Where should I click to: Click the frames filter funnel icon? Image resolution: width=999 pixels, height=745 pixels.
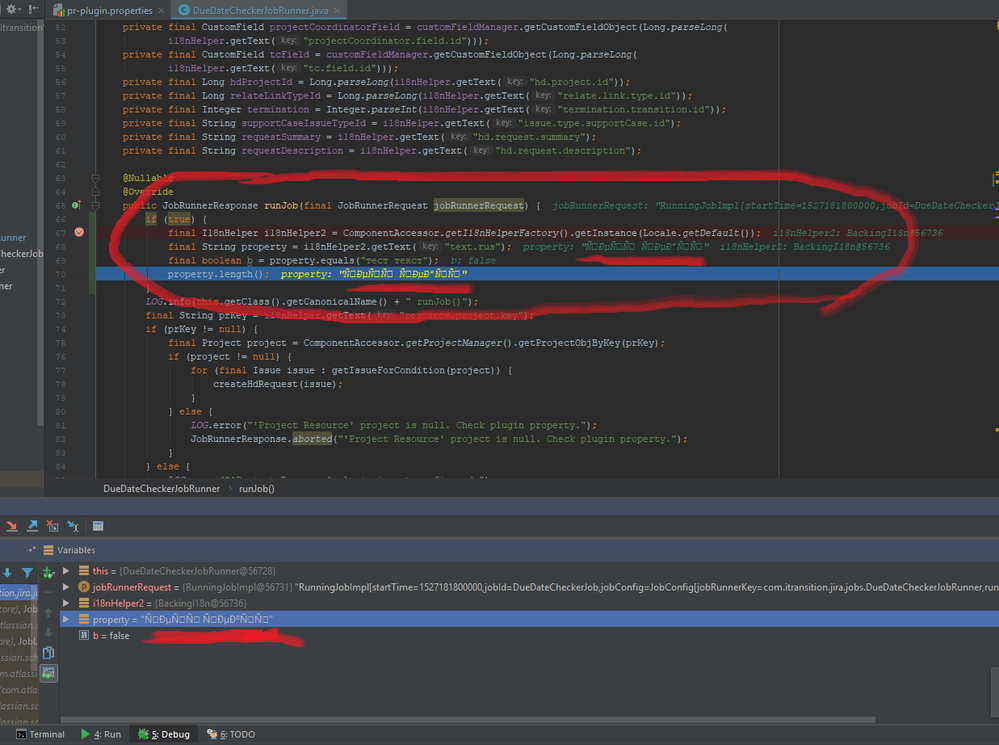[x=27, y=572]
